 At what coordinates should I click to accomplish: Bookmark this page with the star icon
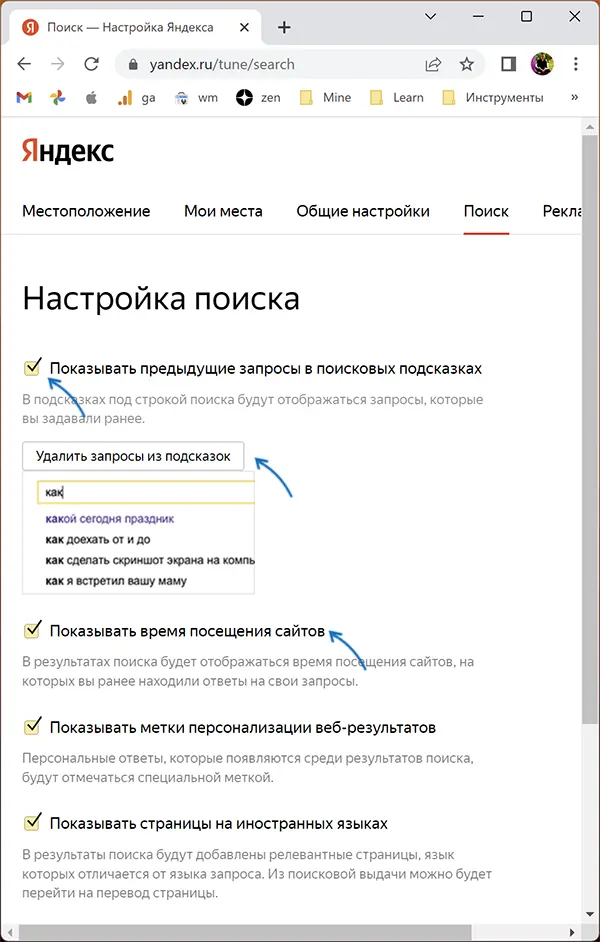(x=467, y=64)
